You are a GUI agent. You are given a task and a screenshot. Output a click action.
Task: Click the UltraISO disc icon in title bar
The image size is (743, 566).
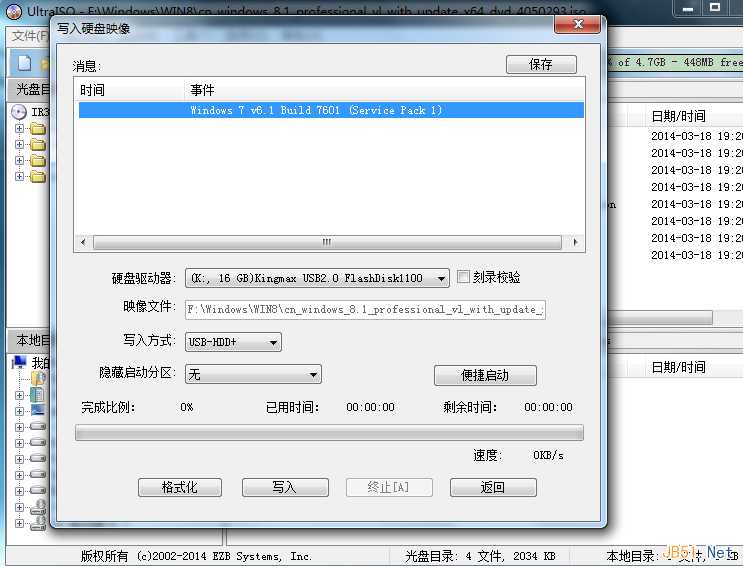14,11
